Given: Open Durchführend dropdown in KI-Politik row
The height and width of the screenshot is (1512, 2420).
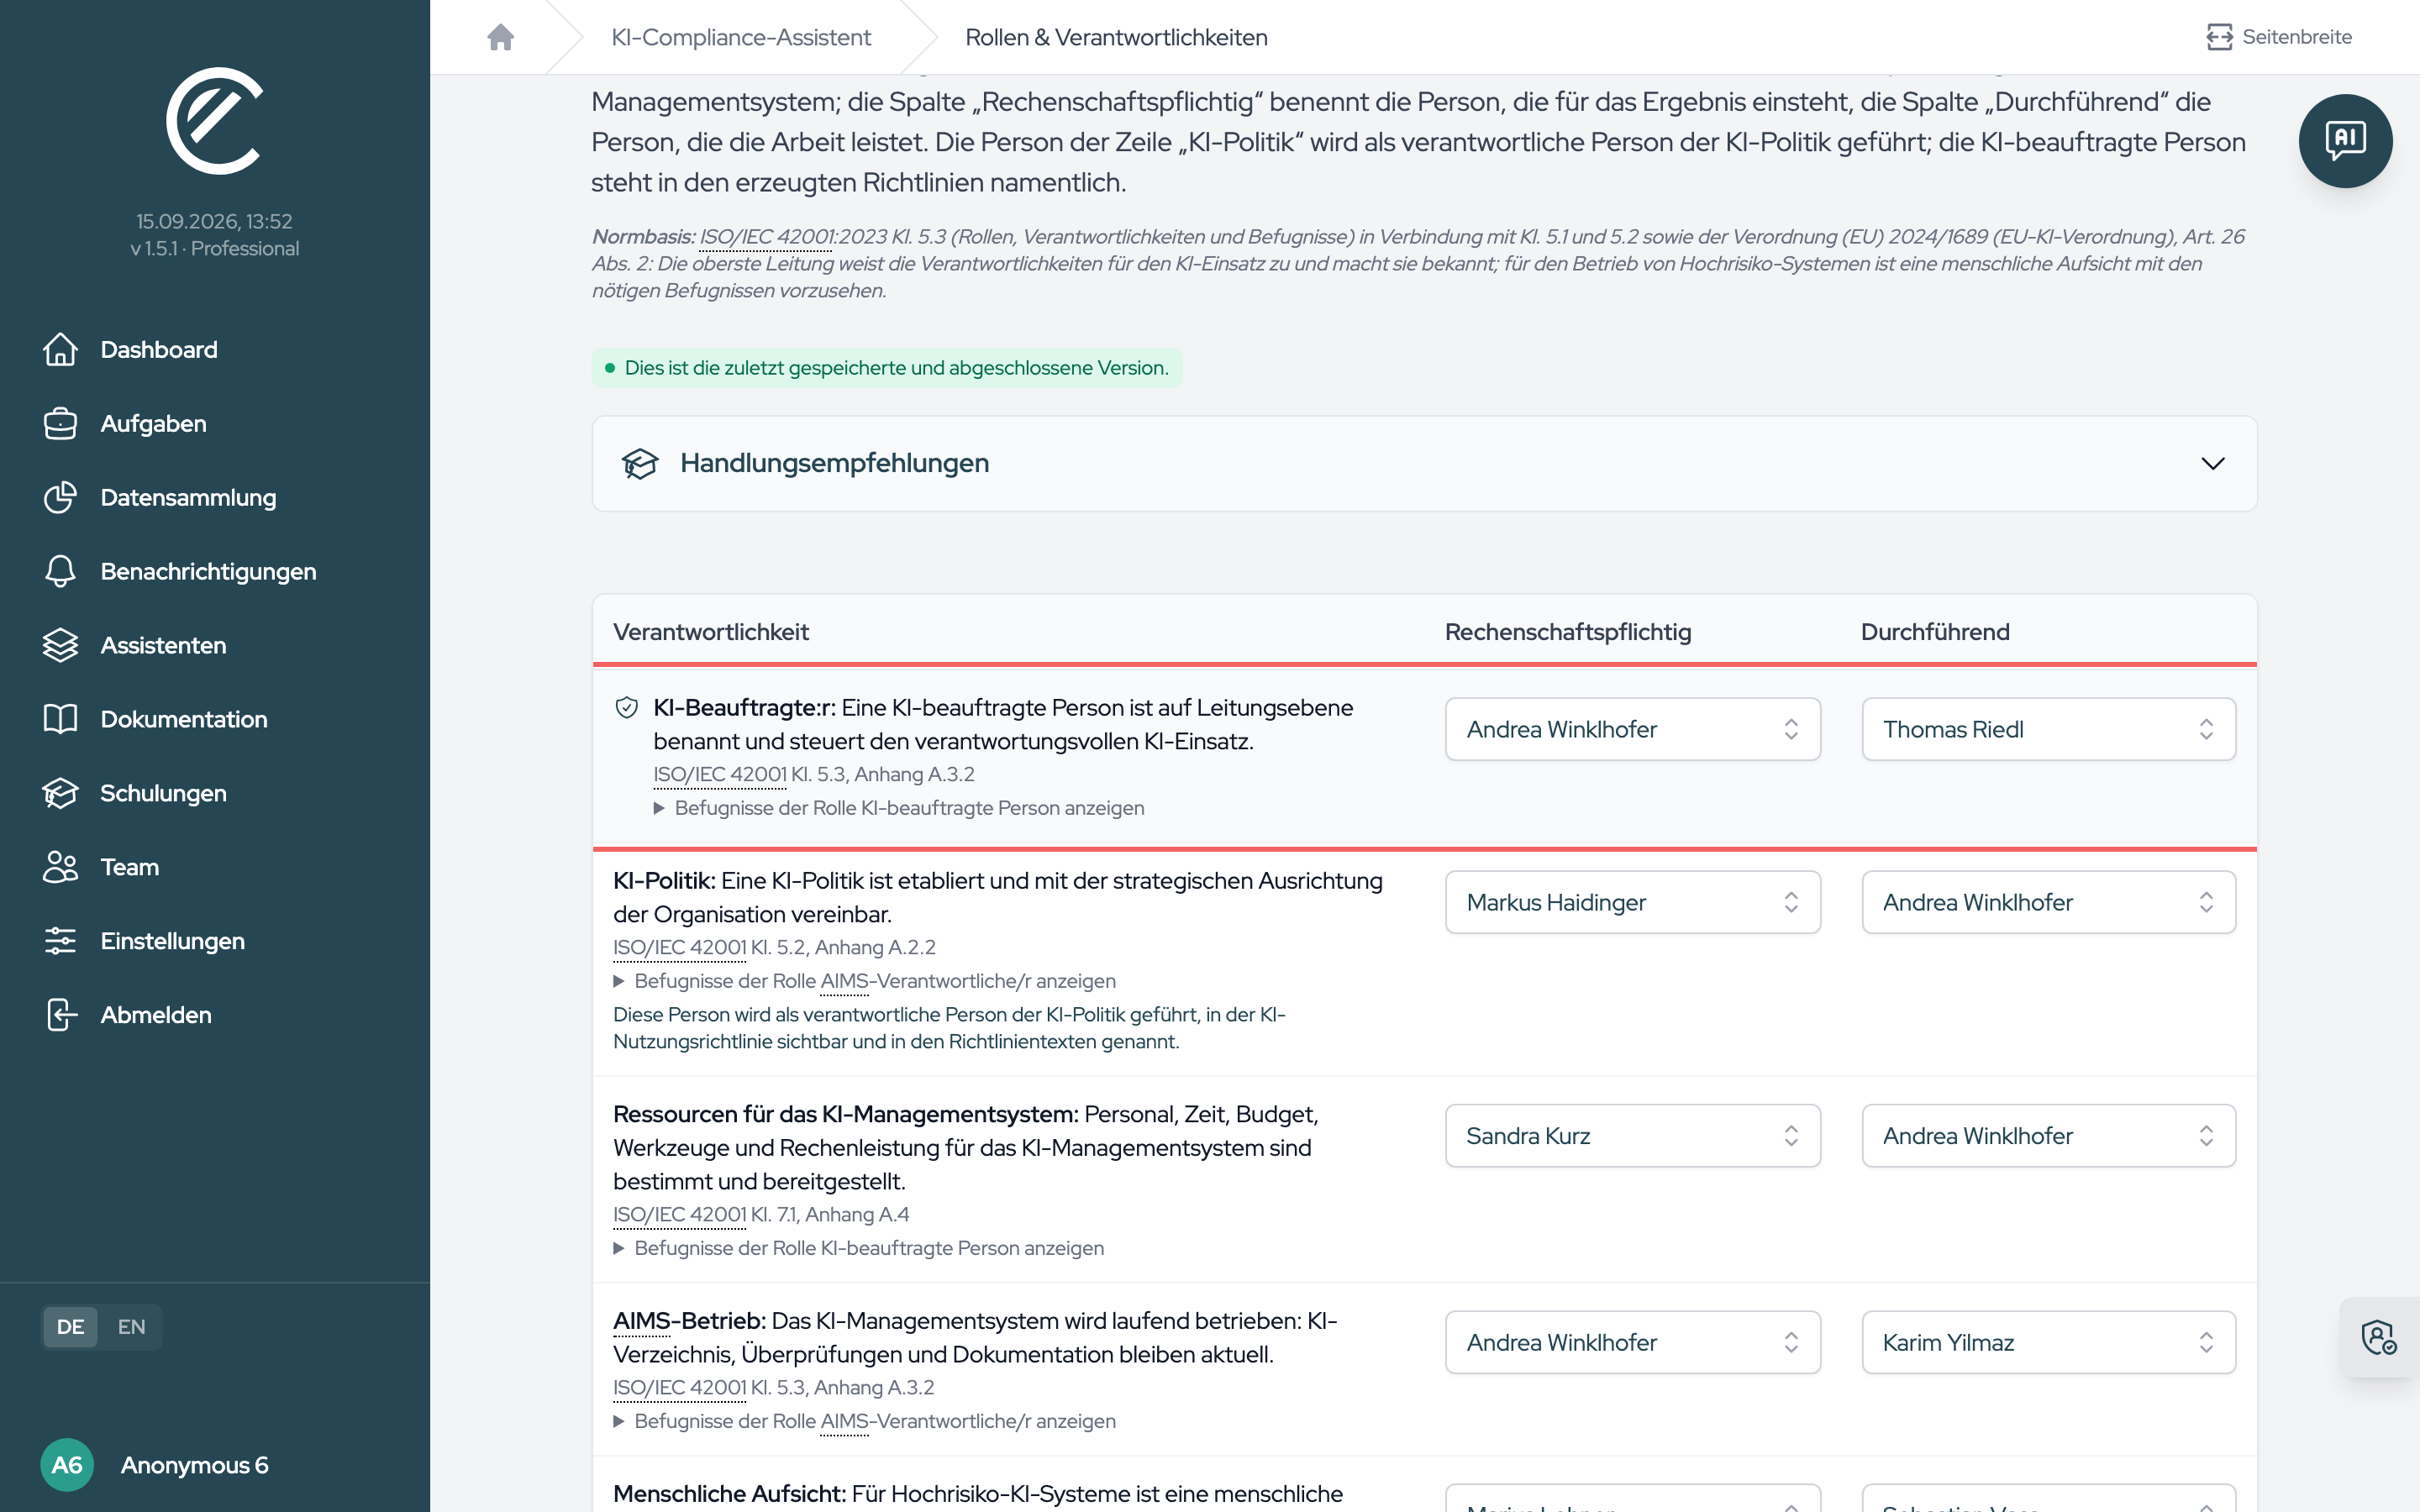Looking at the screenshot, I should click(2048, 902).
